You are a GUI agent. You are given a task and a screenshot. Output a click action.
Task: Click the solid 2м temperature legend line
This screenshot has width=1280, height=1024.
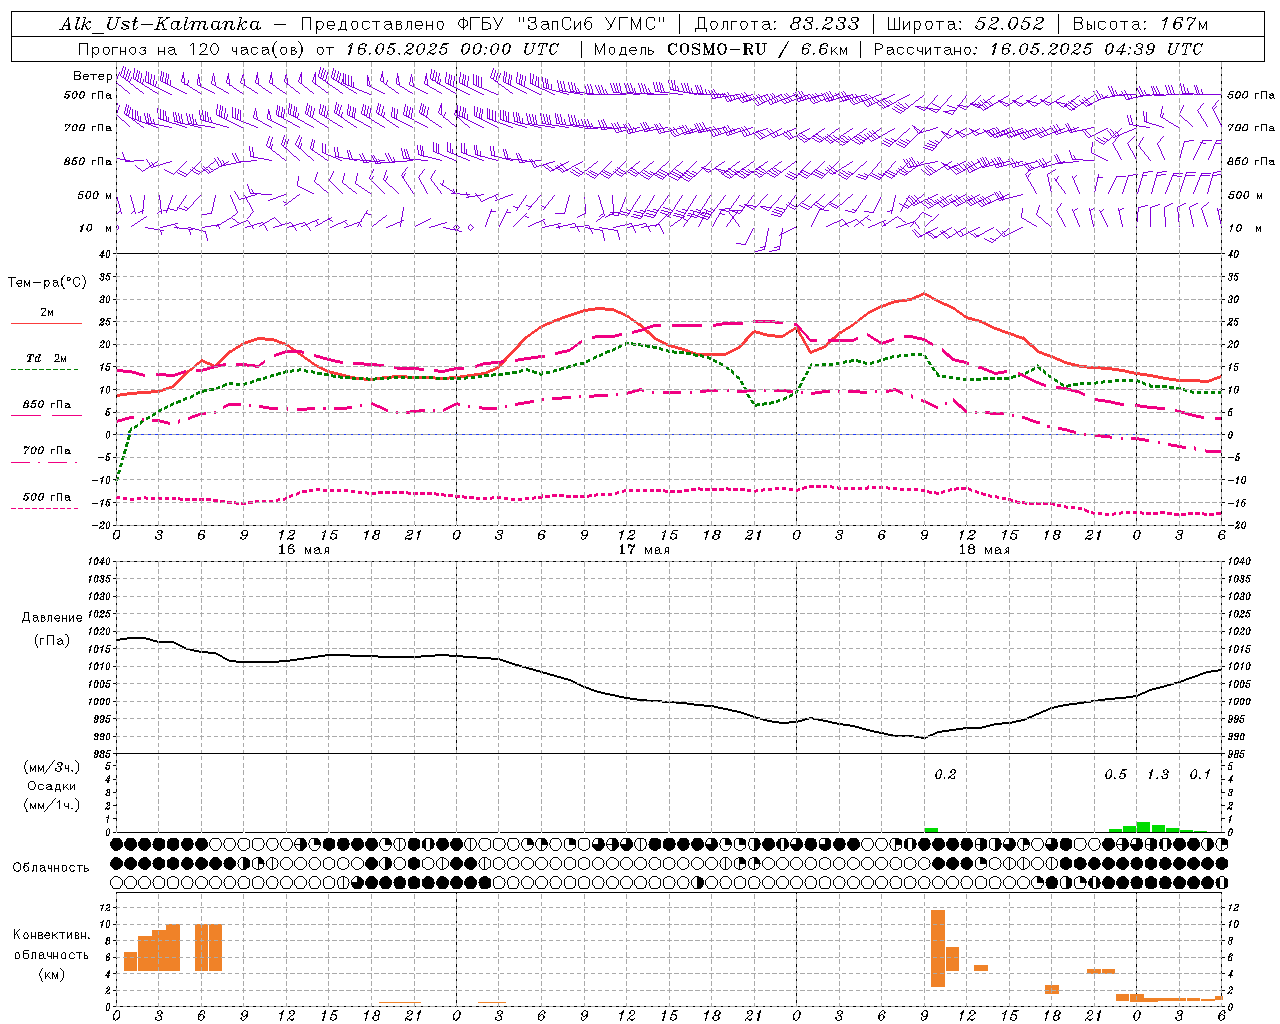click(46, 324)
